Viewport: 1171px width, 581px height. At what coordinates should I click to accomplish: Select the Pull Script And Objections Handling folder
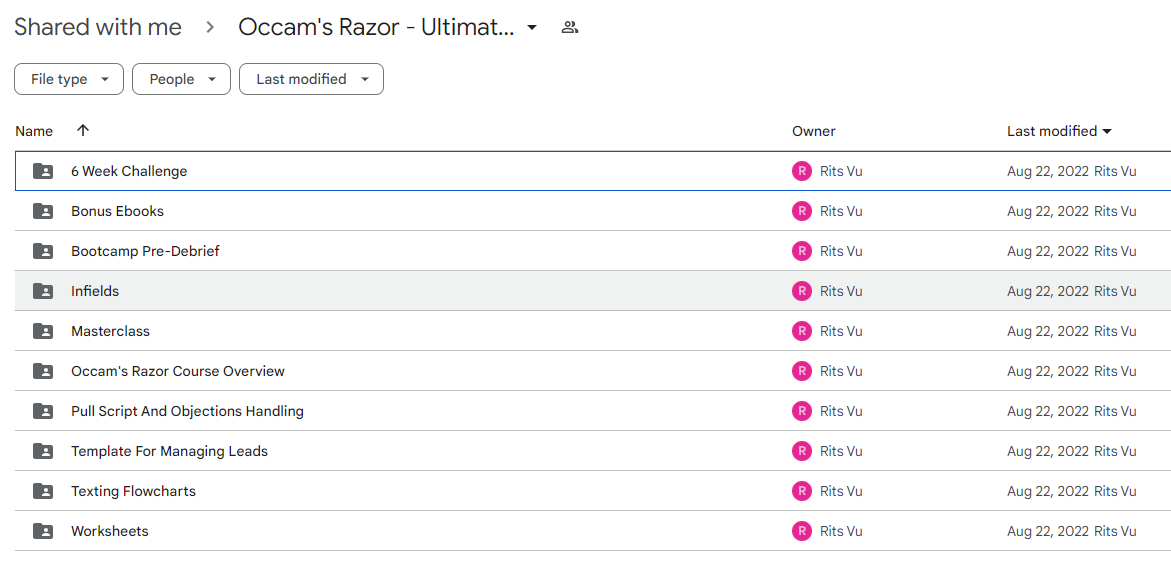click(593, 411)
